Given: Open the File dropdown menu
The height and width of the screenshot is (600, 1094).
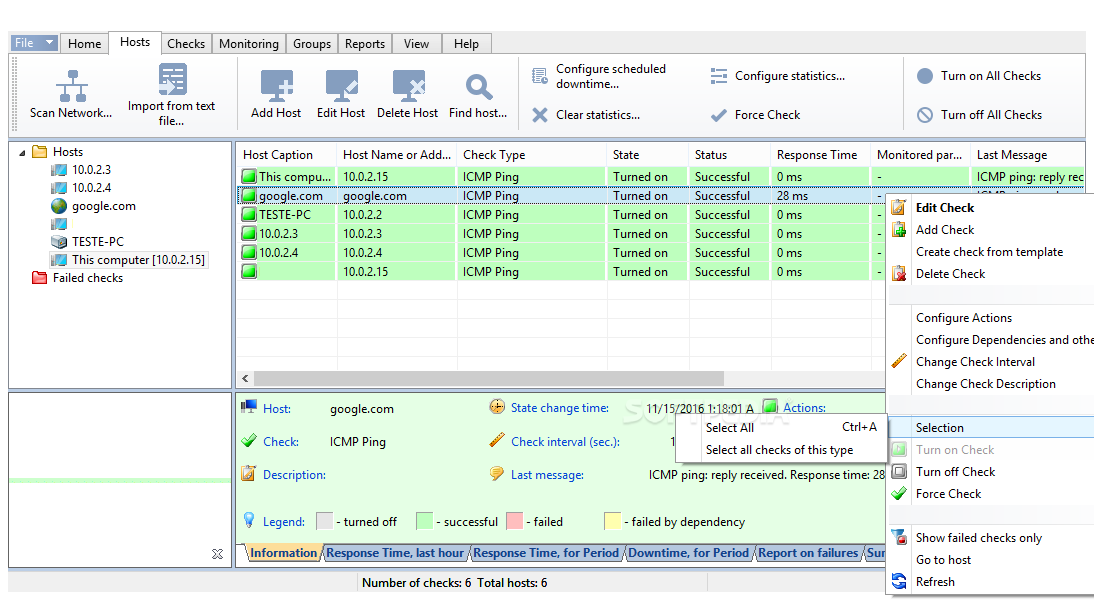Looking at the screenshot, I should click(x=33, y=43).
